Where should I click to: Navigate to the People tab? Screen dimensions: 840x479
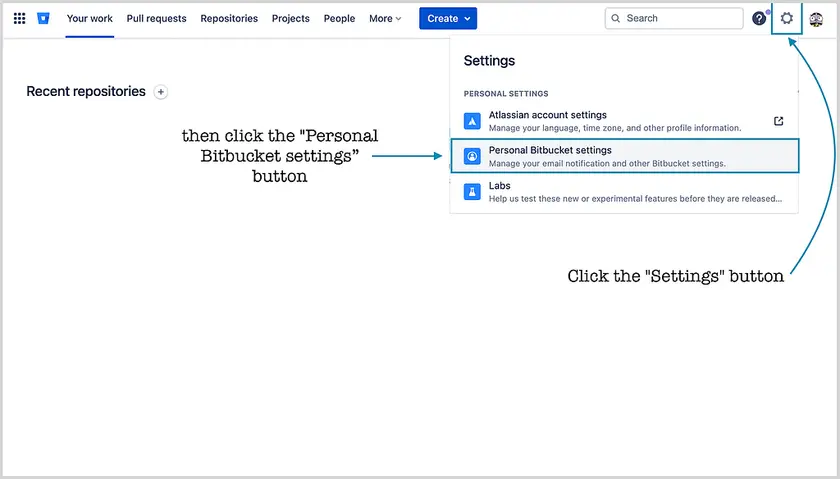pyautogui.click(x=339, y=19)
